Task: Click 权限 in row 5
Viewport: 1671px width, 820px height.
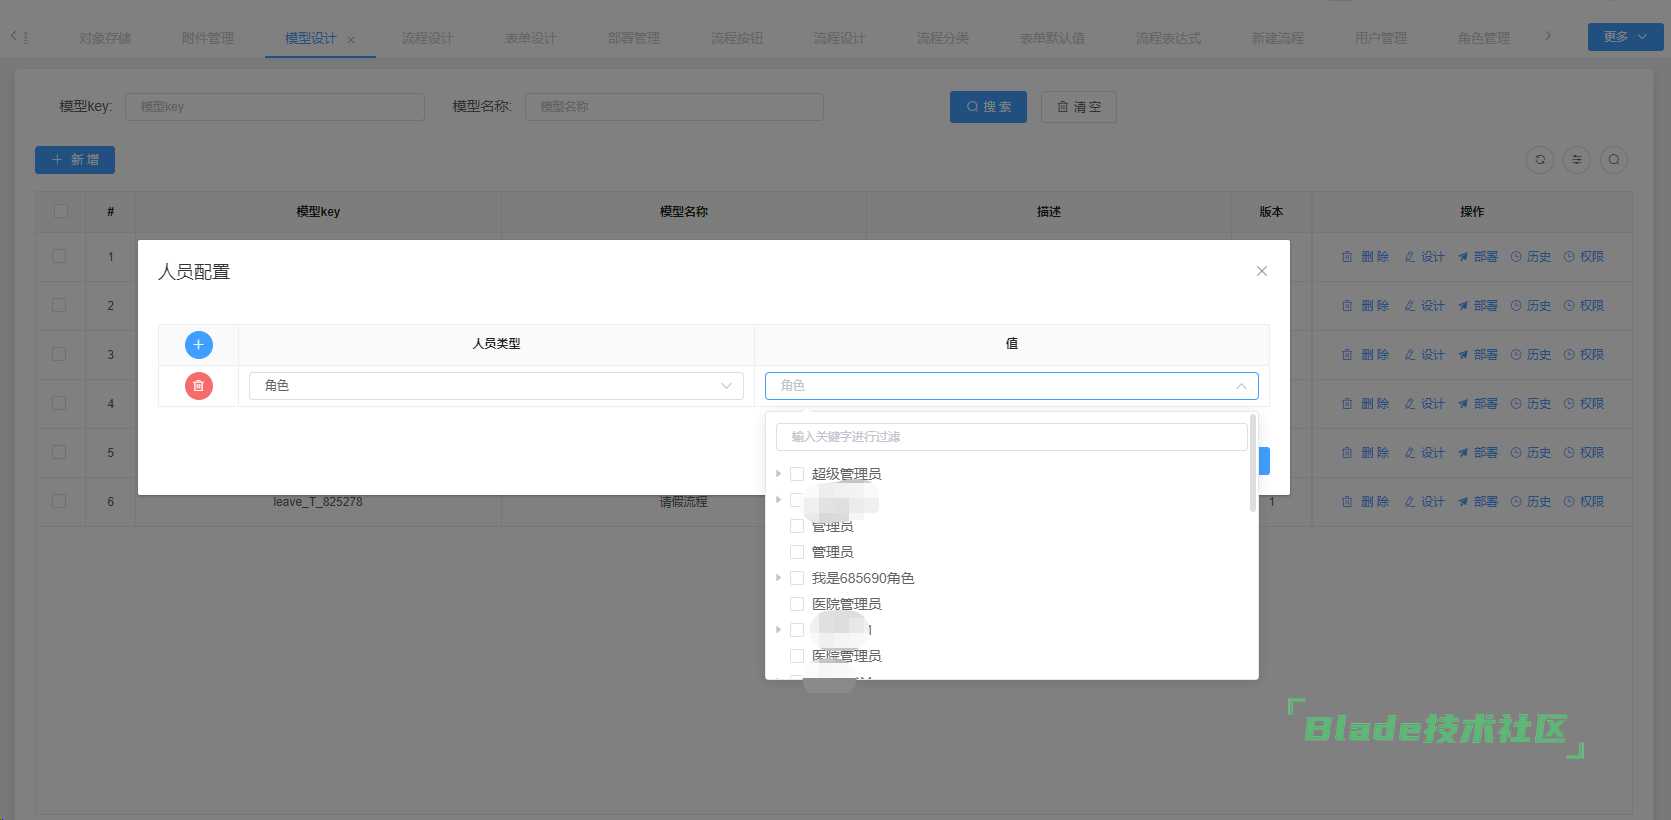Action: tap(1583, 453)
